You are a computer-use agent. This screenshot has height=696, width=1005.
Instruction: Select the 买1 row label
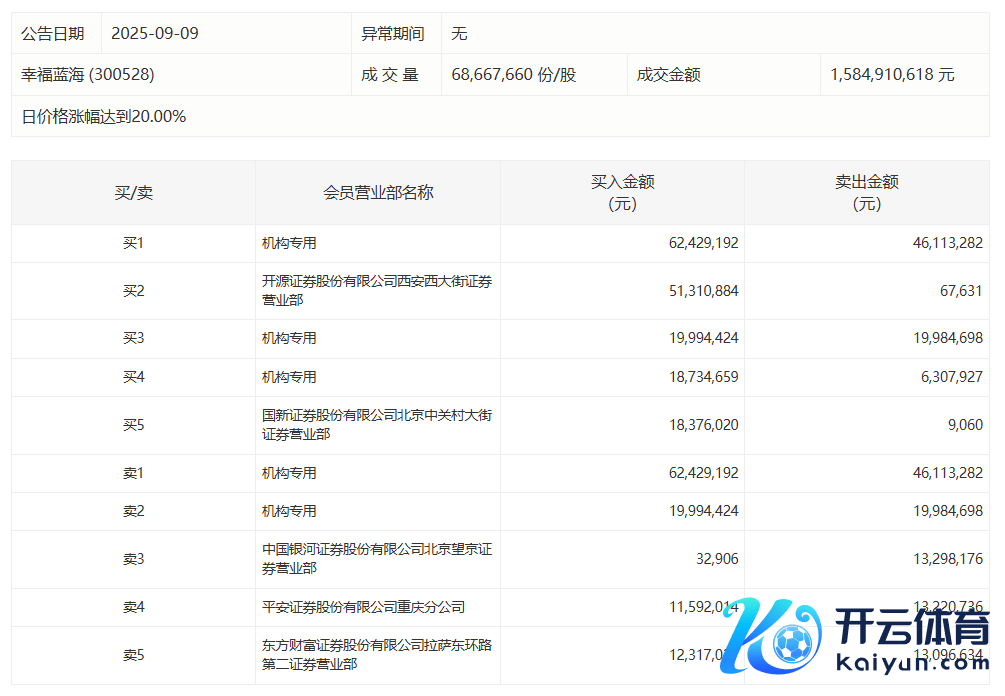point(133,243)
